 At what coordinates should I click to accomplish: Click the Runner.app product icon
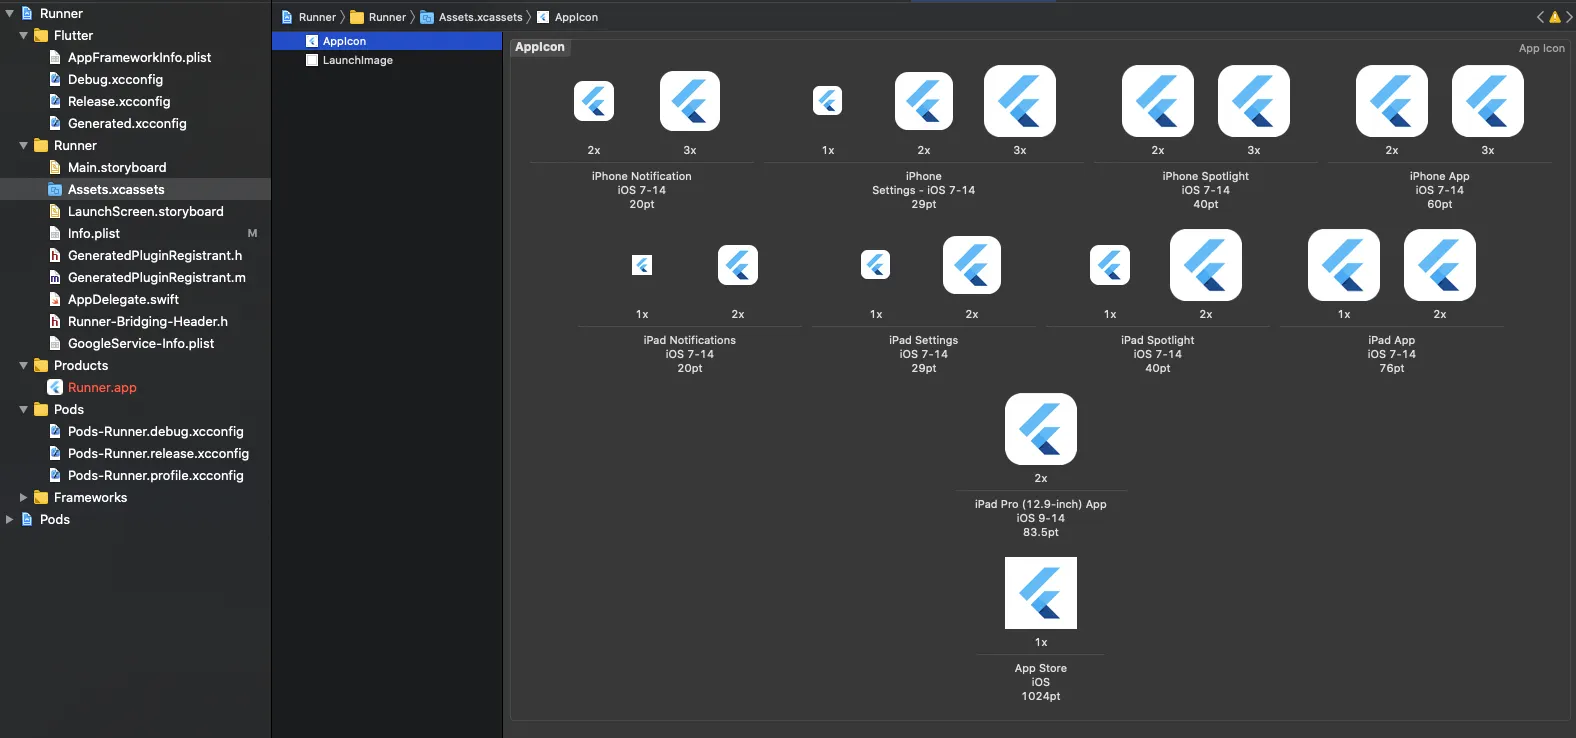point(55,387)
